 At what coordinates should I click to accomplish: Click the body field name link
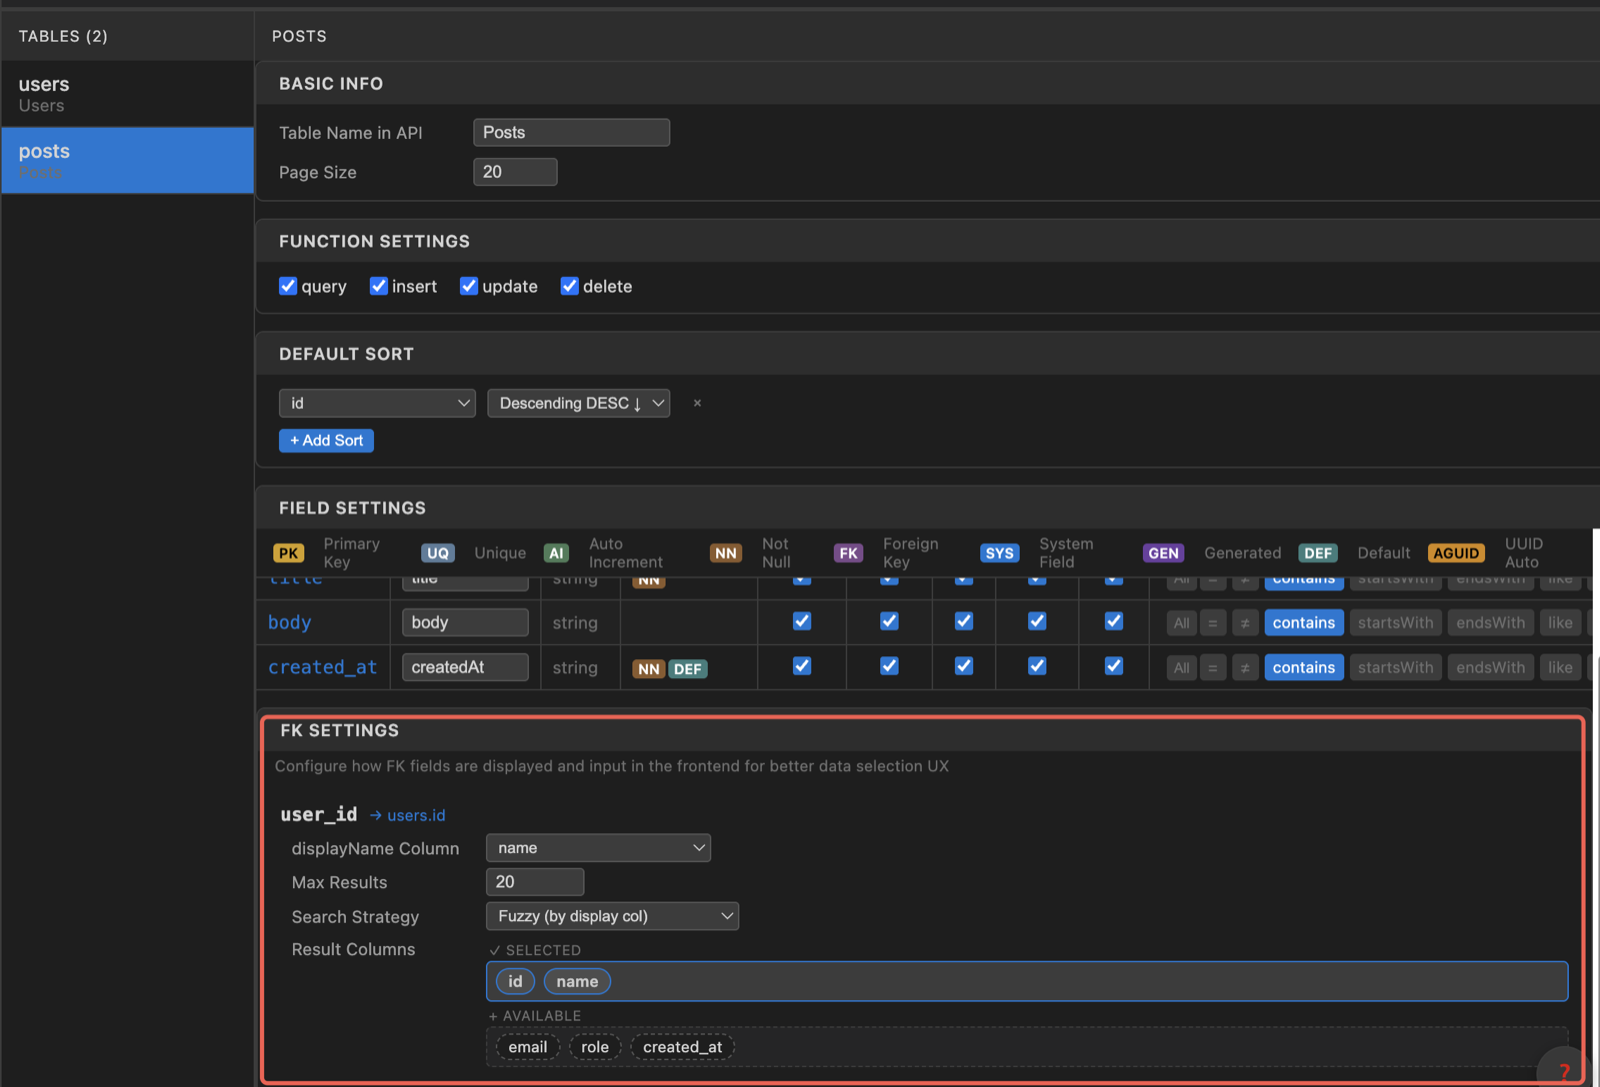[x=290, y=622]
